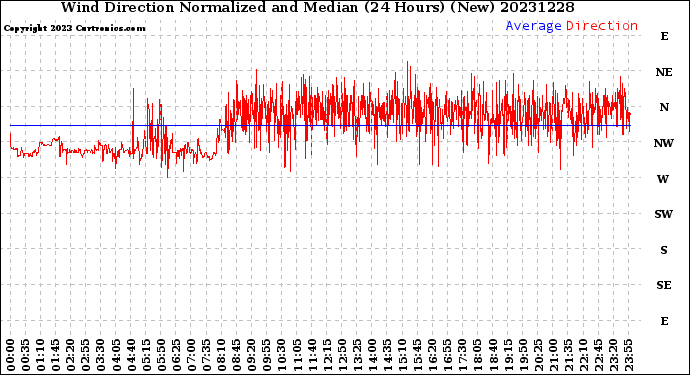Click the 21:35 time label
The image size is (690, 375).
(568, 355)
